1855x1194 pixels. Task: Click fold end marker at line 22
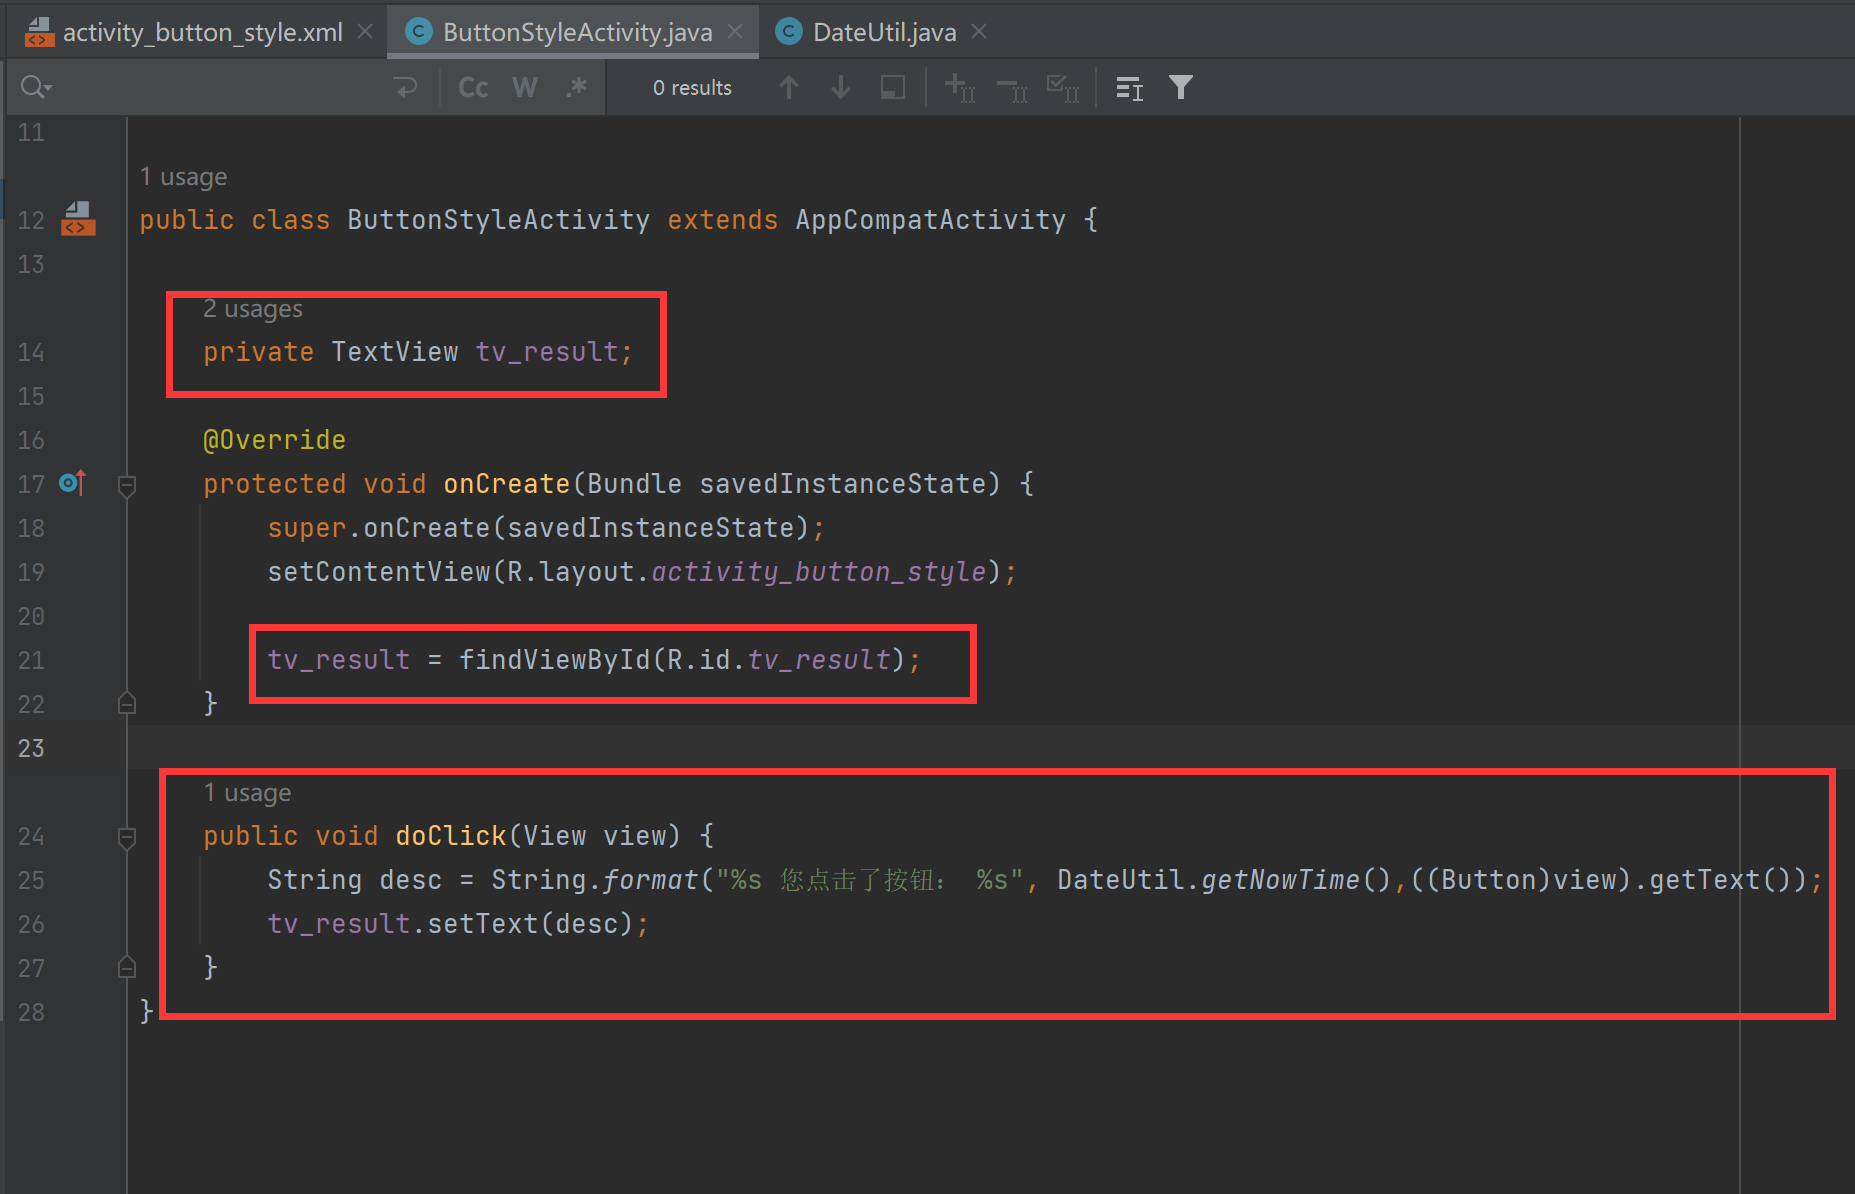coord(127,703)
